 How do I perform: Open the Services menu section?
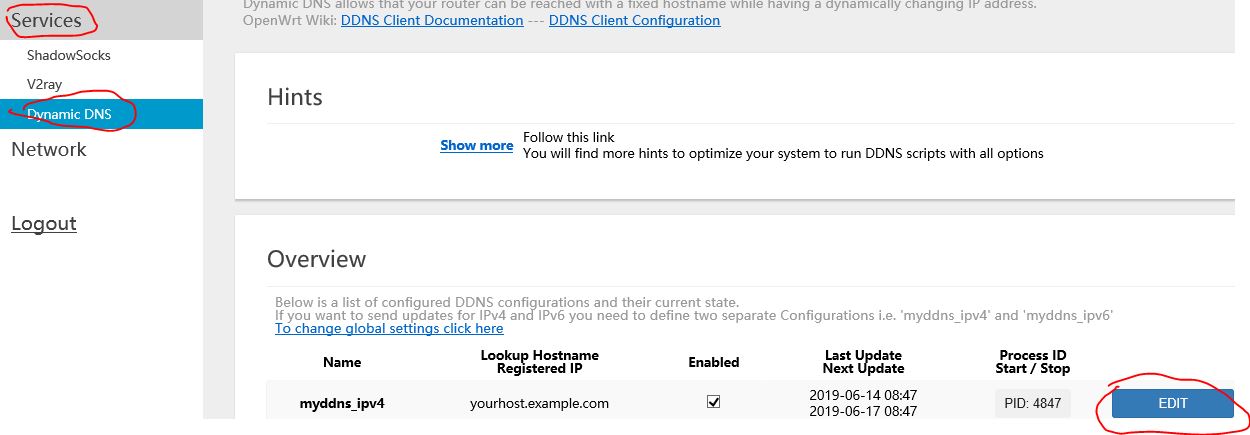[x=46, y=20]
